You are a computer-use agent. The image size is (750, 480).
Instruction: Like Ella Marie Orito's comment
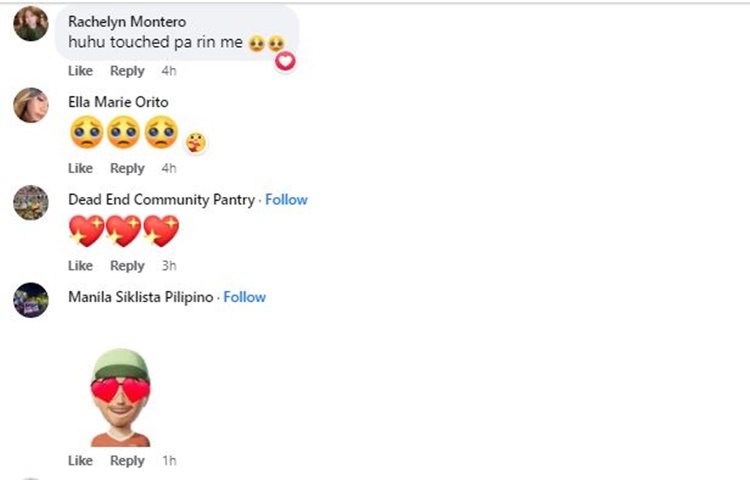click(80, 168)
